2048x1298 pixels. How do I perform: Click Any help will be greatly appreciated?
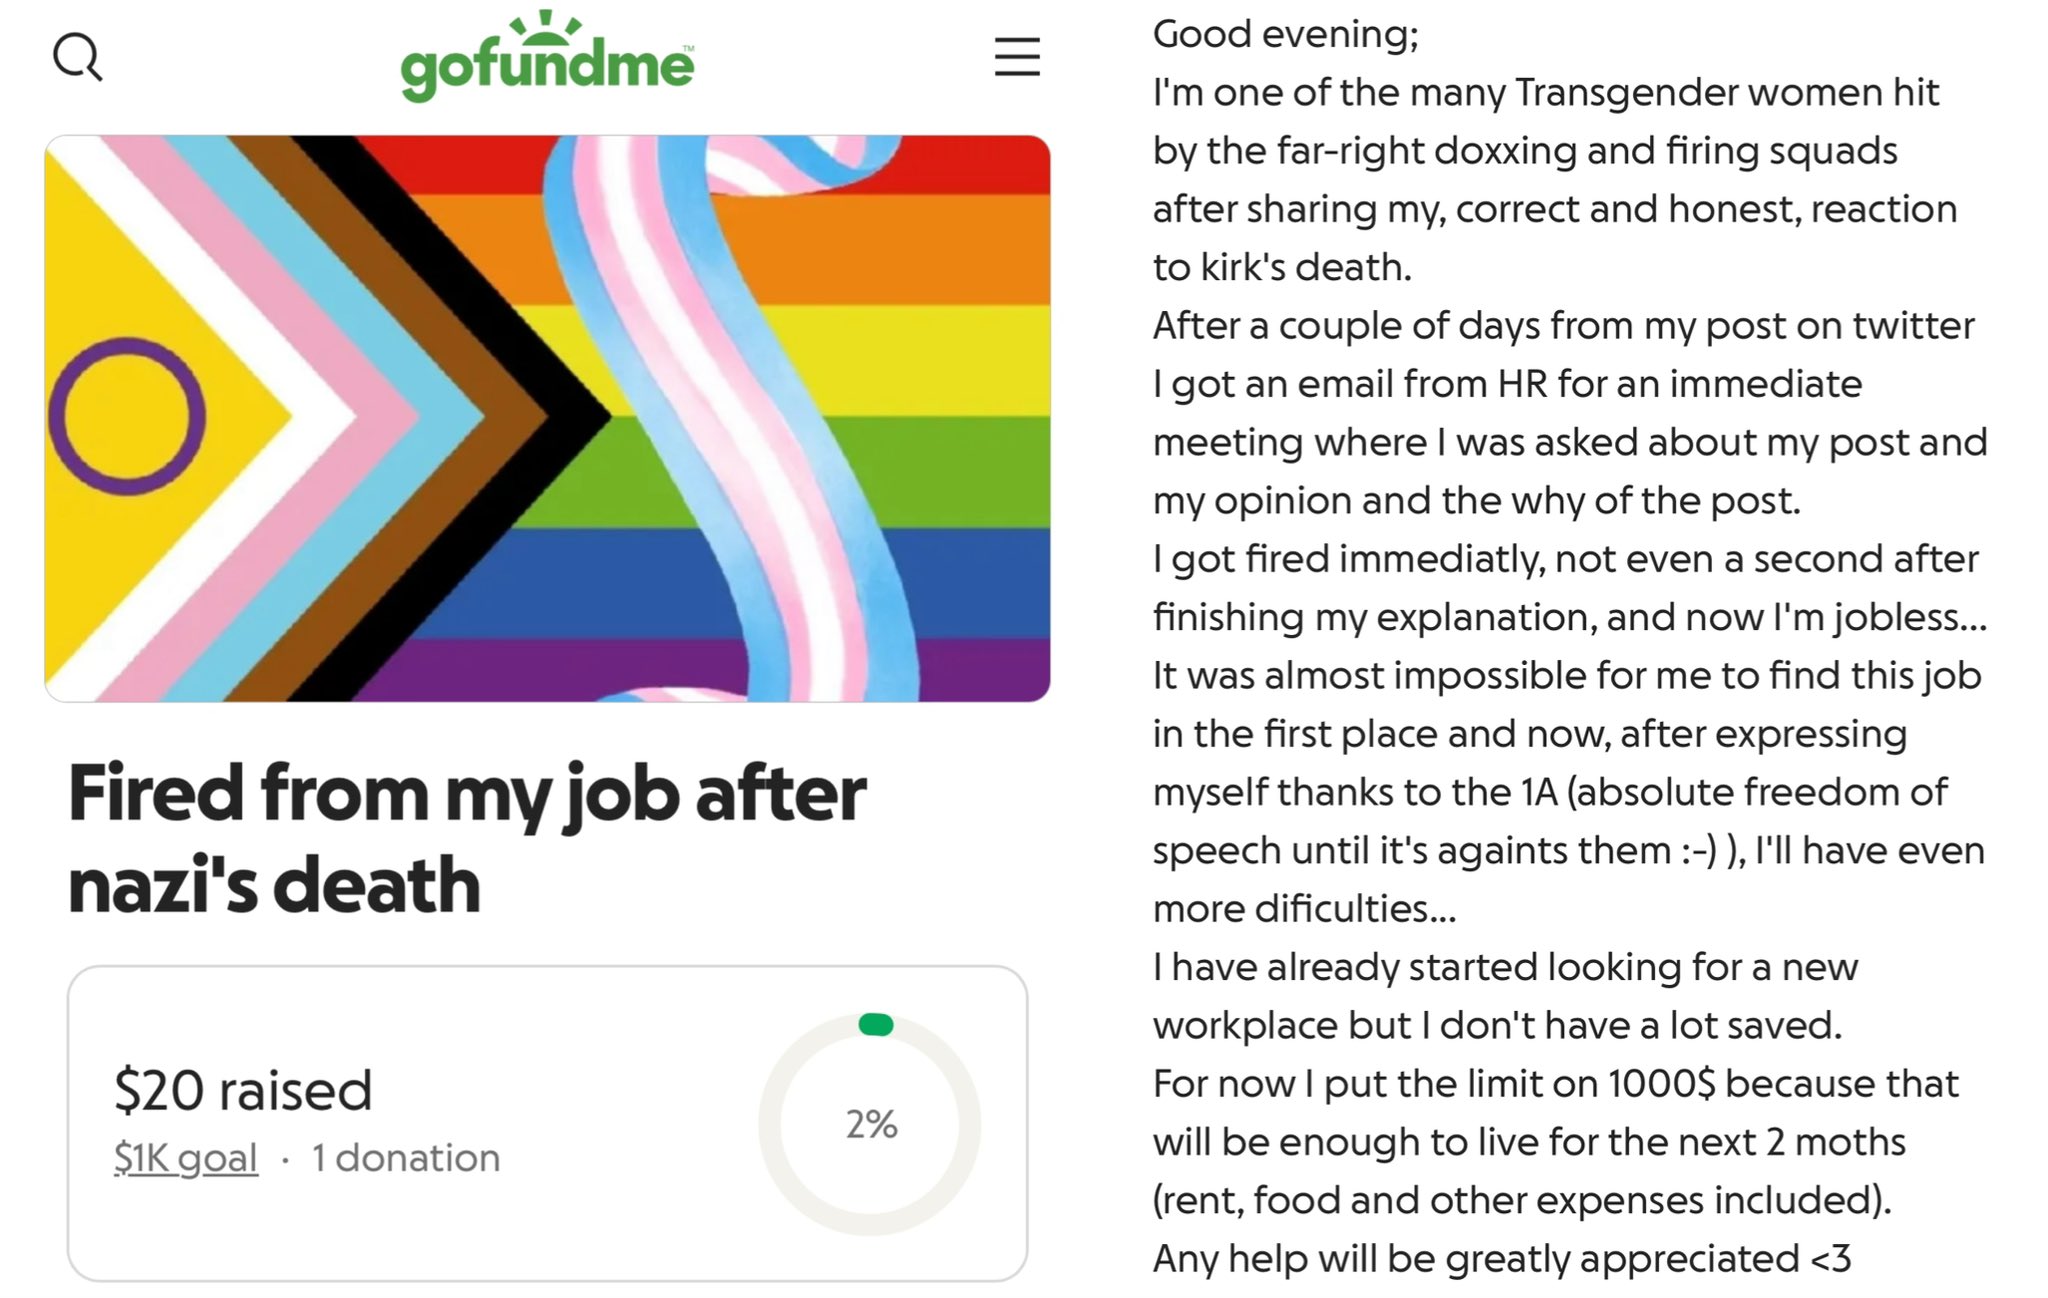click(1502, 1259)
